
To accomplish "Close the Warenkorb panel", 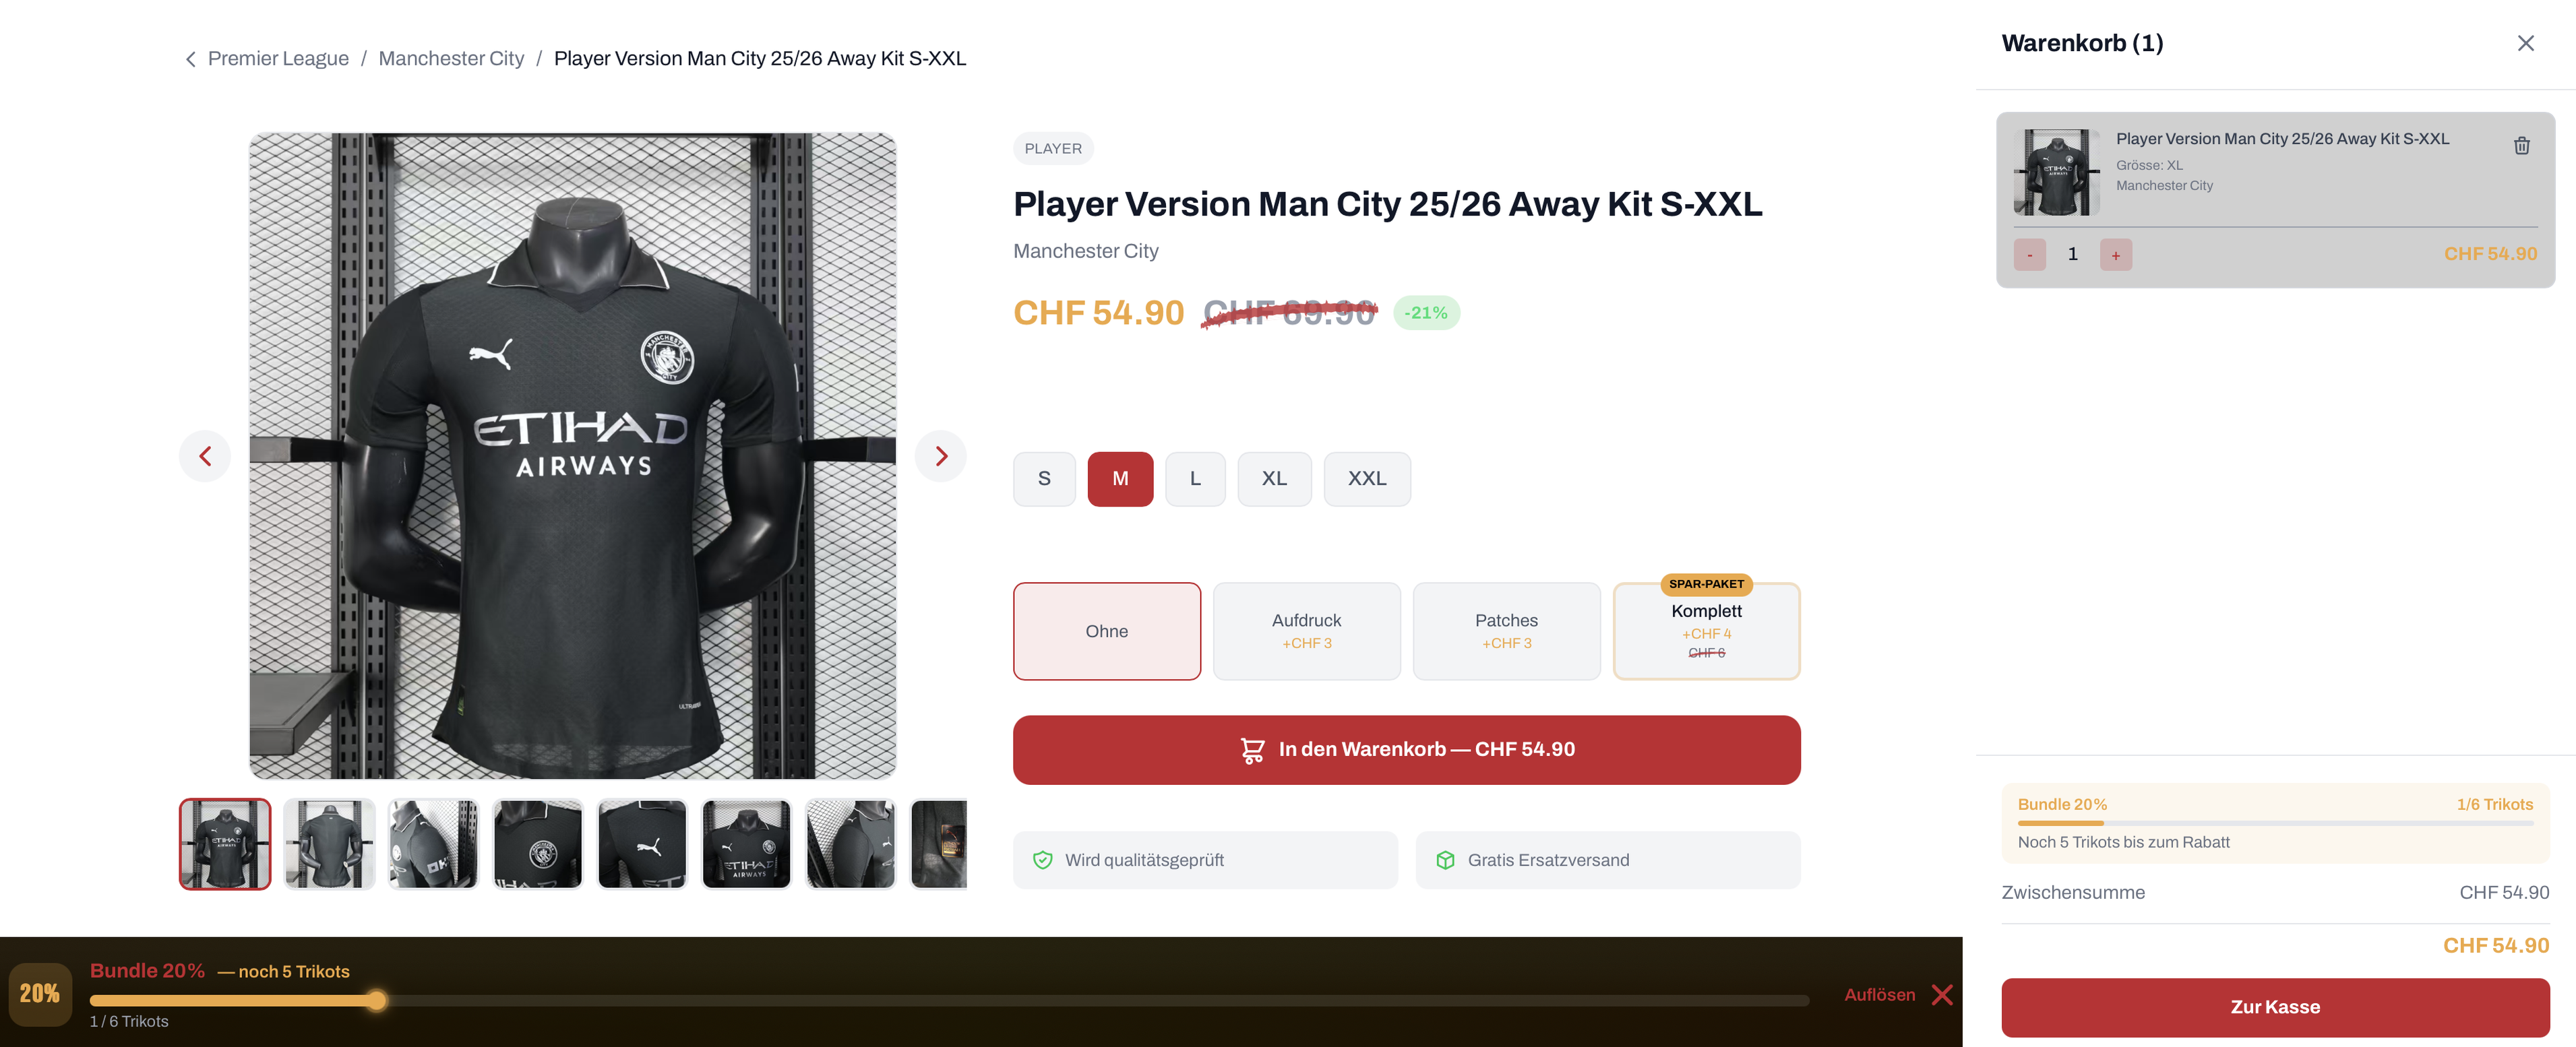I will click(x=2525, y=43).
